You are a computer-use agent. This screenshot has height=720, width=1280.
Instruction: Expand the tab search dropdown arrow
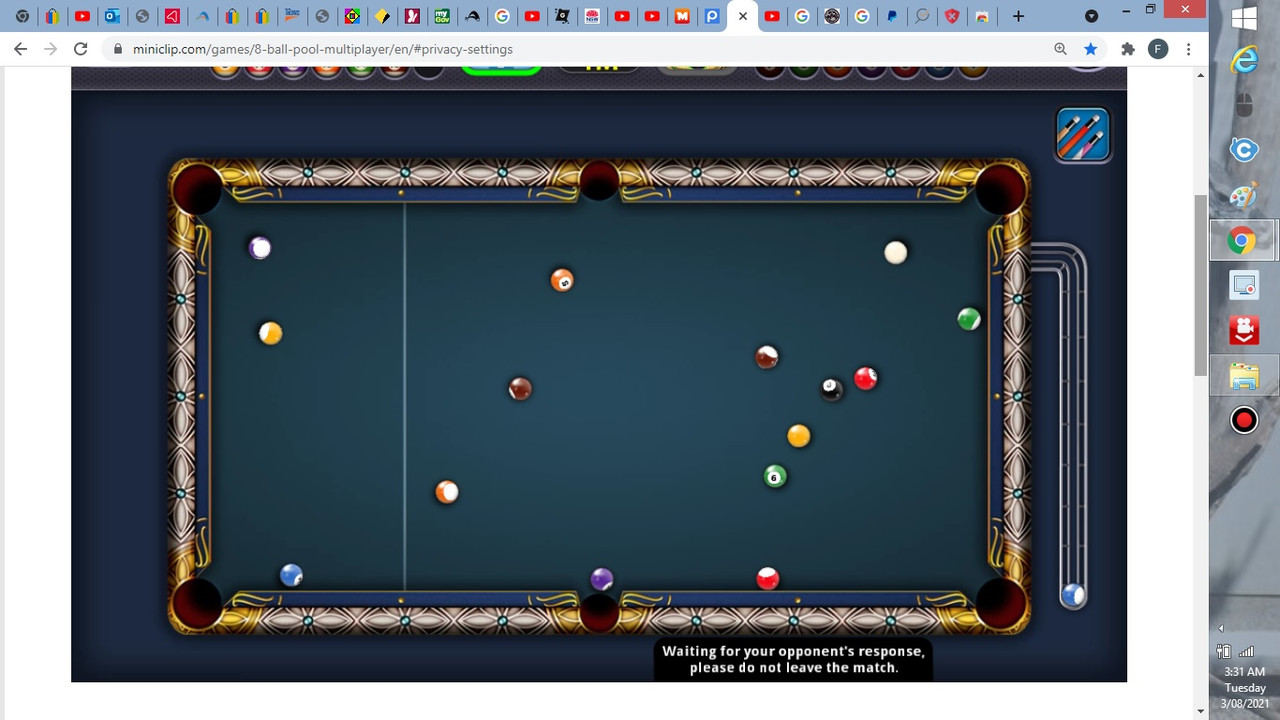(1091, 16)
